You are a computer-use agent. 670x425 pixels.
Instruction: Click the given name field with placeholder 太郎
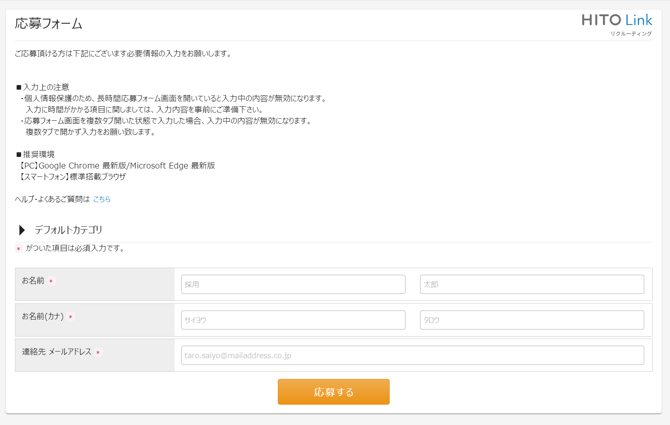tap(531, 285)
